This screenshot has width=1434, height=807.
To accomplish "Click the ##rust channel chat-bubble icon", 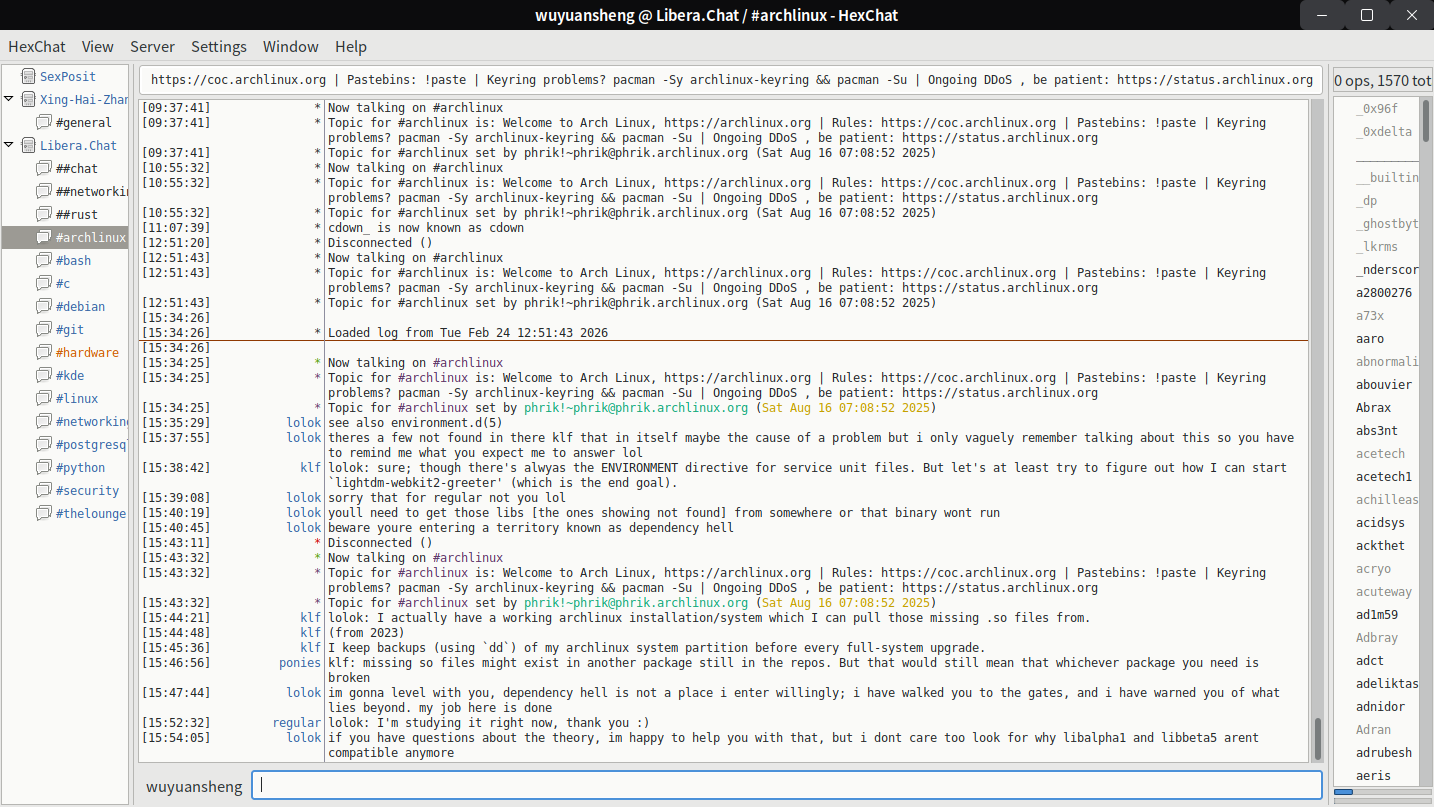I will (x=44, y=214).
